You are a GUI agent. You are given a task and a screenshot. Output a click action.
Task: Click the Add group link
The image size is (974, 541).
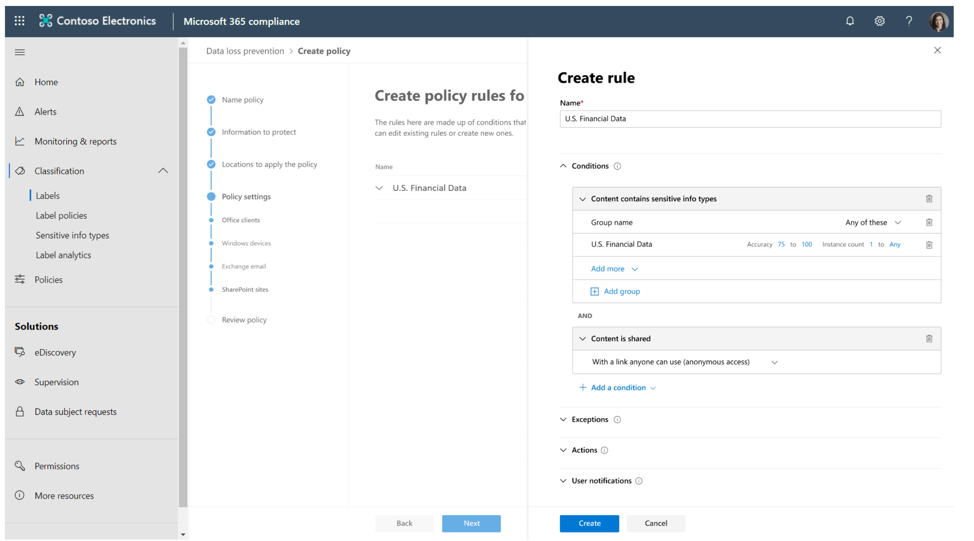pyautogui.click(x=615, y=292)
